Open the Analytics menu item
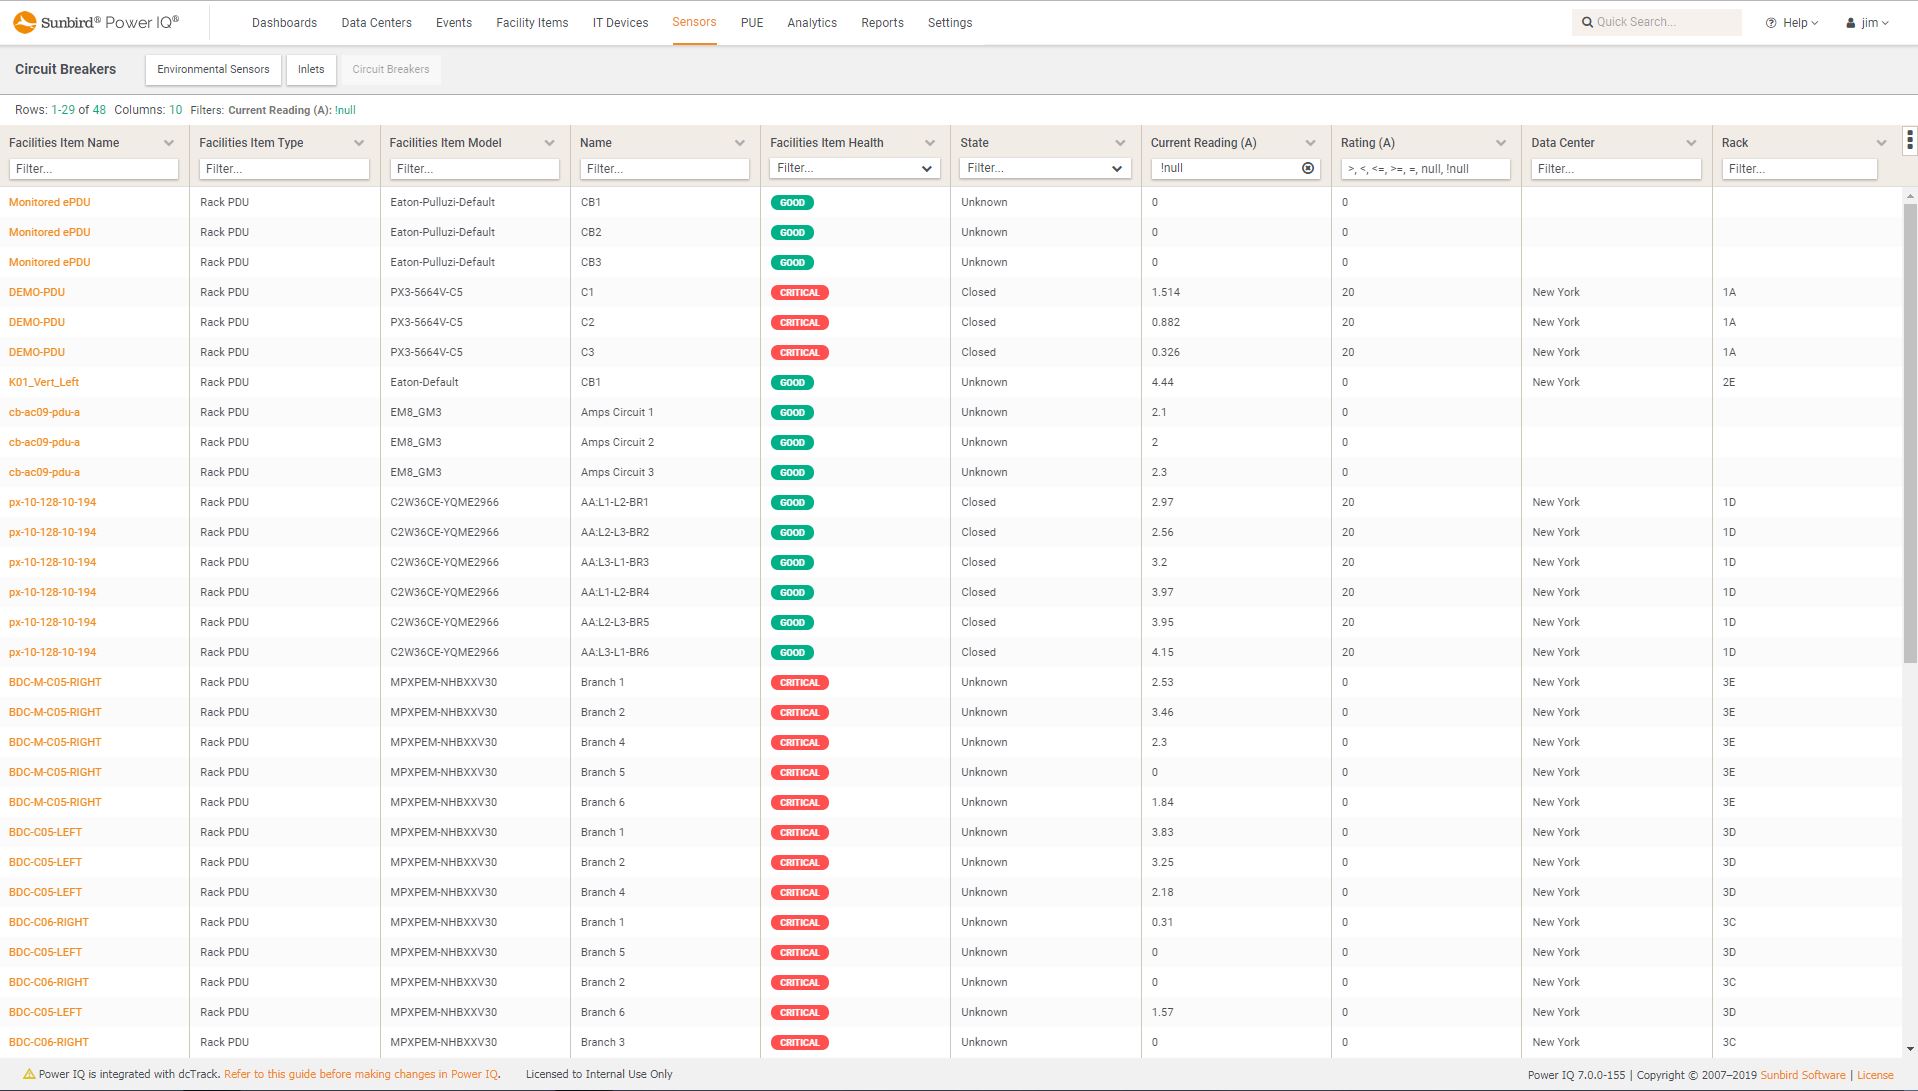1918x1091 pixels. (811, 22)
